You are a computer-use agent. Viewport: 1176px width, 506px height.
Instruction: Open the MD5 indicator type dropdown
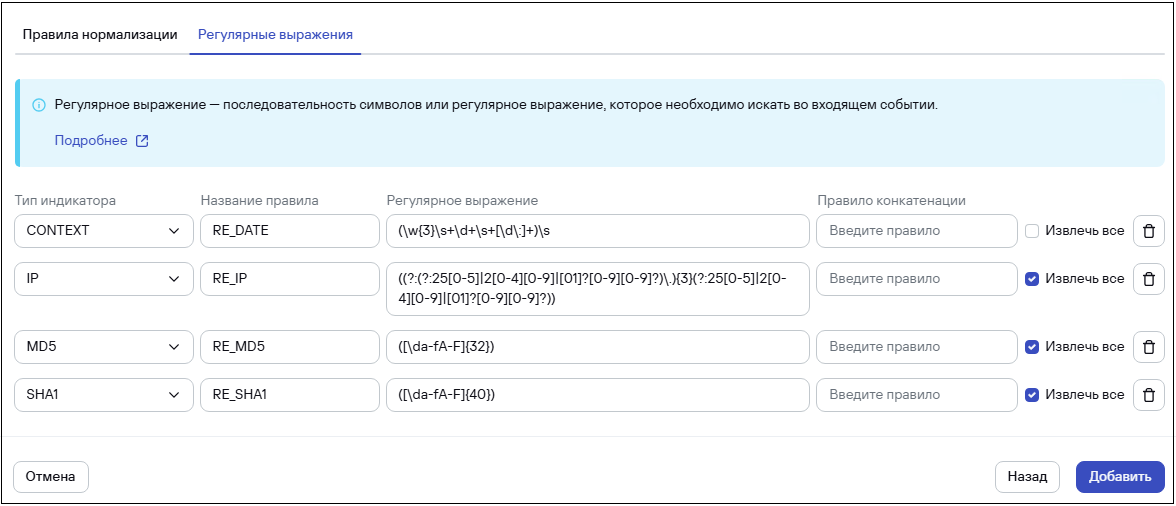pyautogui.click(x=104, y=347)
